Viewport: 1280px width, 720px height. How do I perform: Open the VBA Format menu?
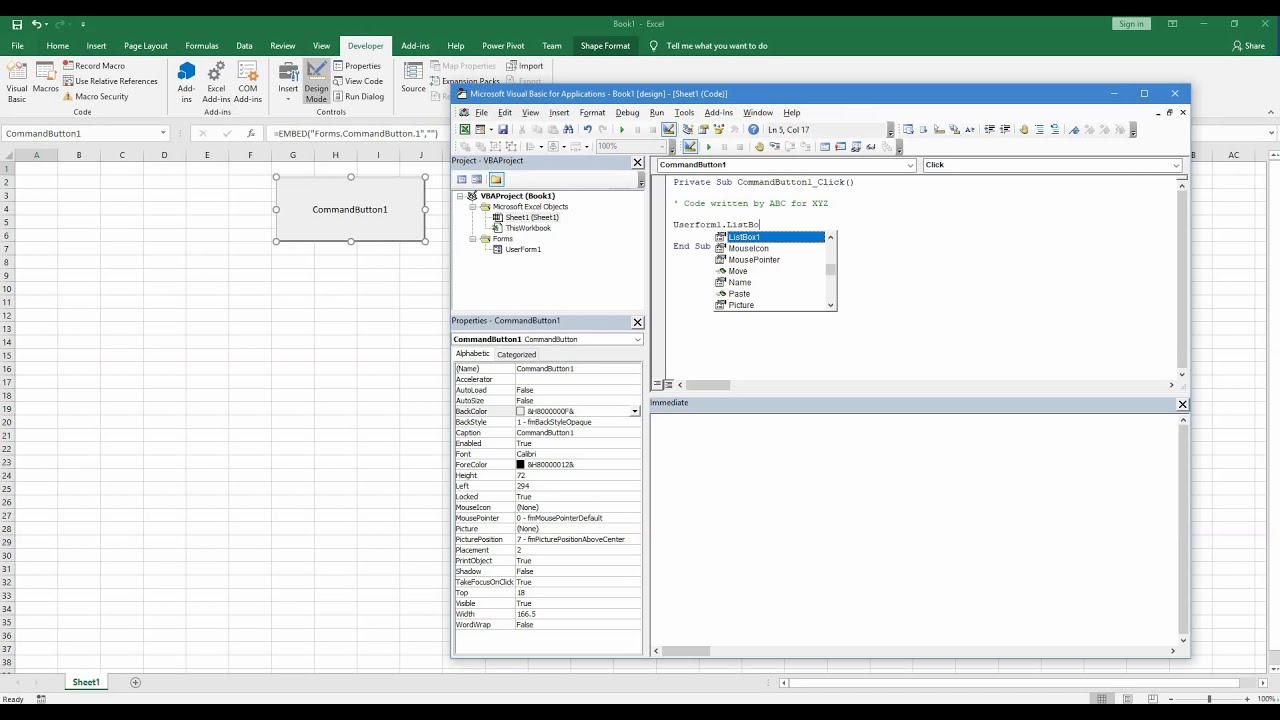pyautogui.click(x=592, y=113)
